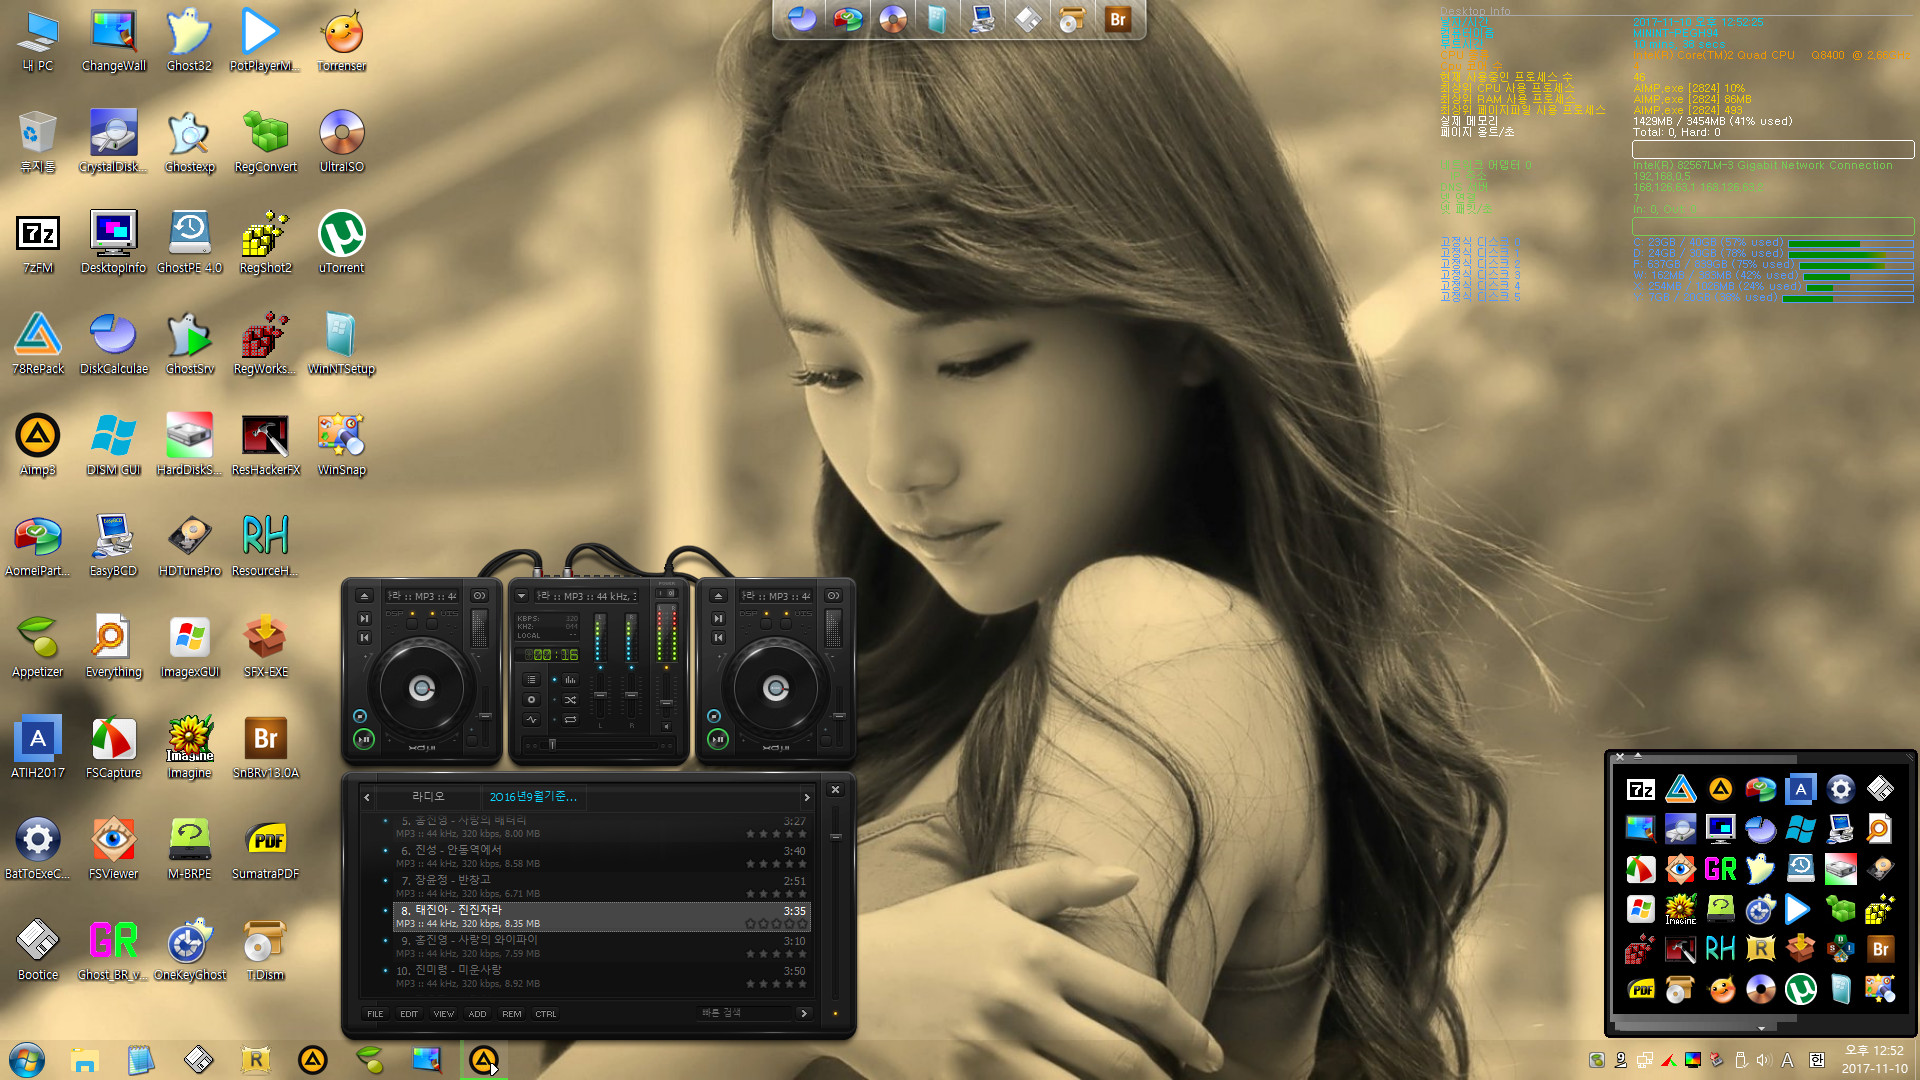Open the ADD menu in playlist
The image size is (1920, 1080).
(477, 1014)
